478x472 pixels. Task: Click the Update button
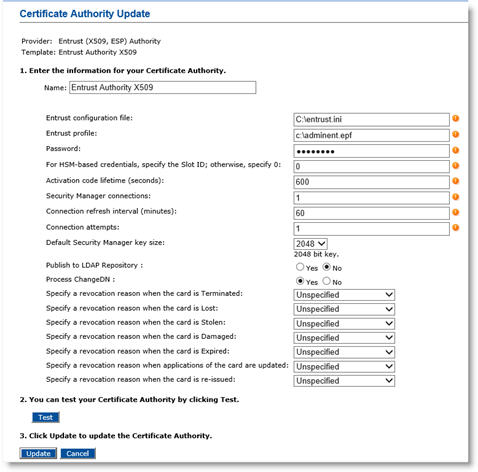pos(38,453)
